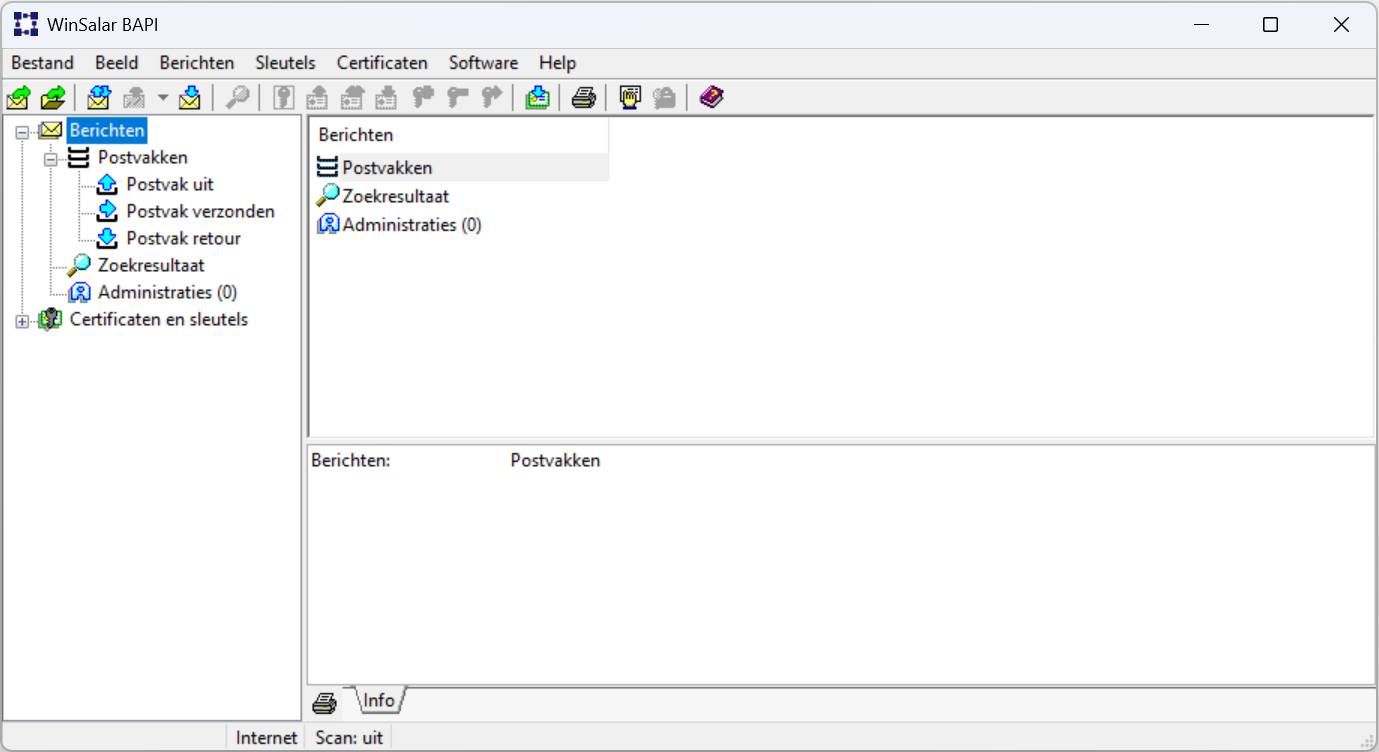Collapse the Postvakken tree node
Screen dimensions: 1379x752
51,158
